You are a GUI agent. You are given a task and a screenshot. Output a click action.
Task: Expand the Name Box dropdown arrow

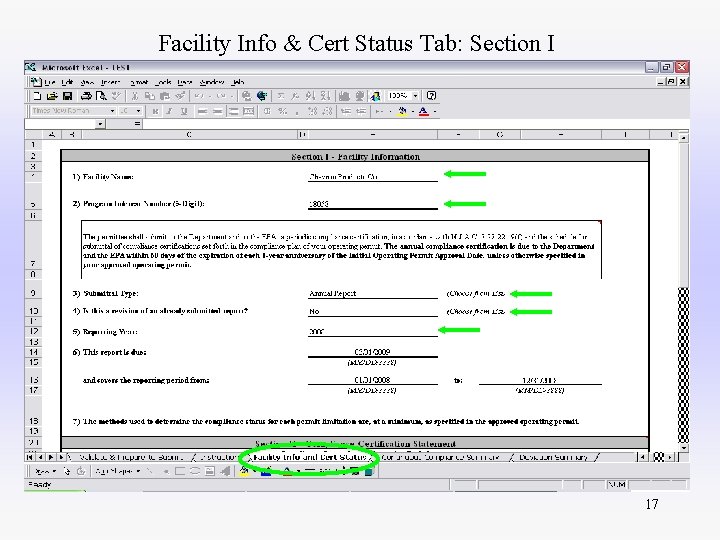[100, 124]
